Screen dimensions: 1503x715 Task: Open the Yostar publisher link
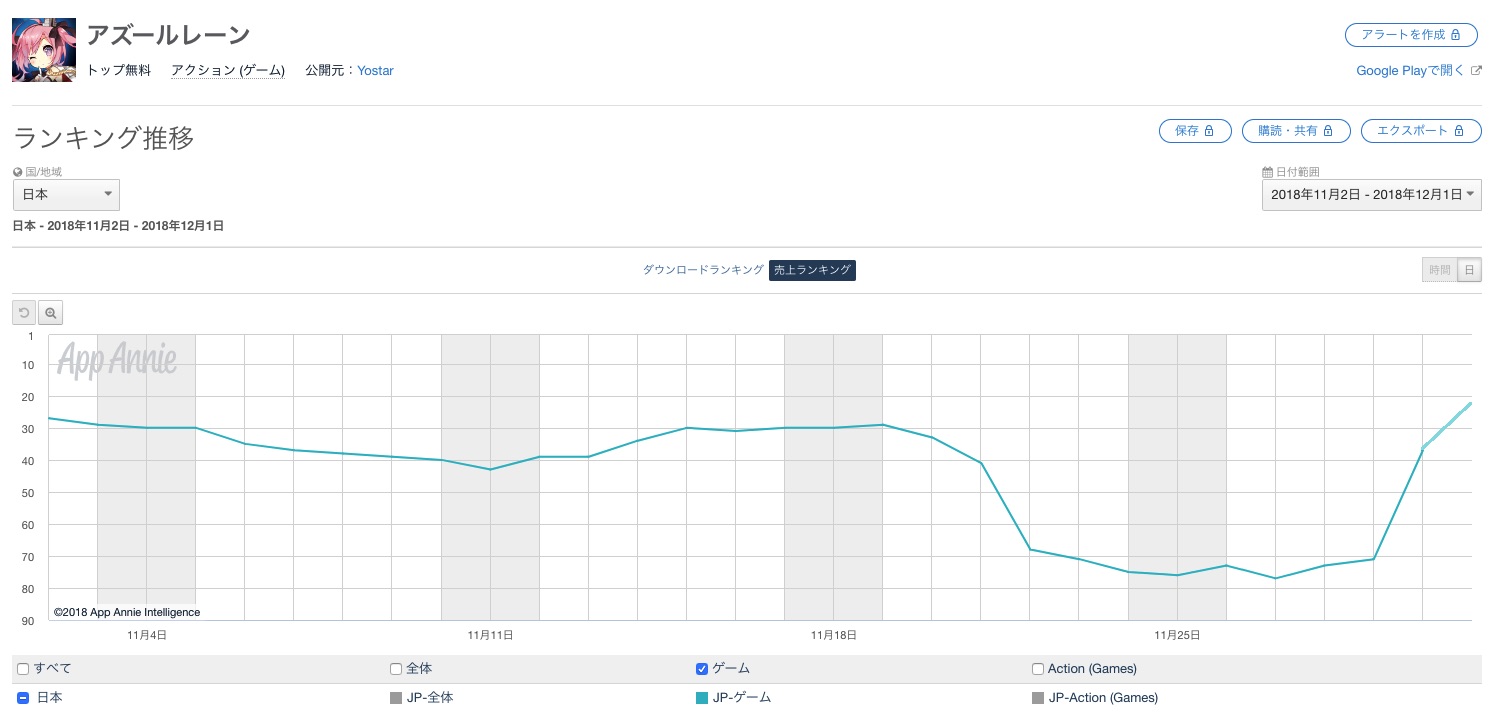click(375, 71)
